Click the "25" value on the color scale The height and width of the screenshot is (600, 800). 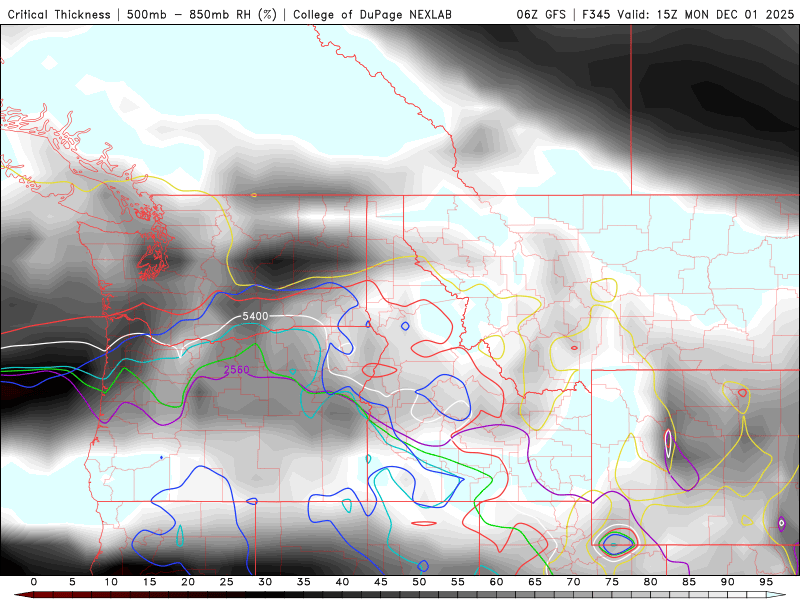click(x=227, y=582)
